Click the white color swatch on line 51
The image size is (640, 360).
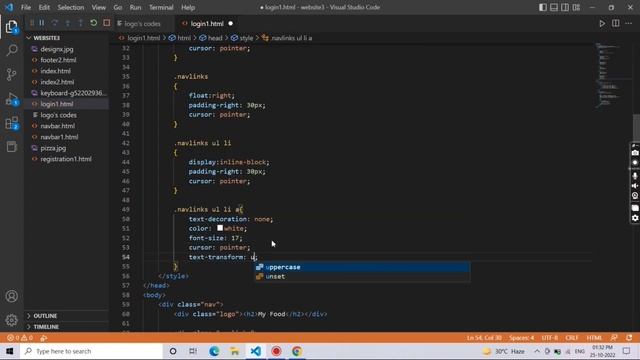(x=220, y=228)
